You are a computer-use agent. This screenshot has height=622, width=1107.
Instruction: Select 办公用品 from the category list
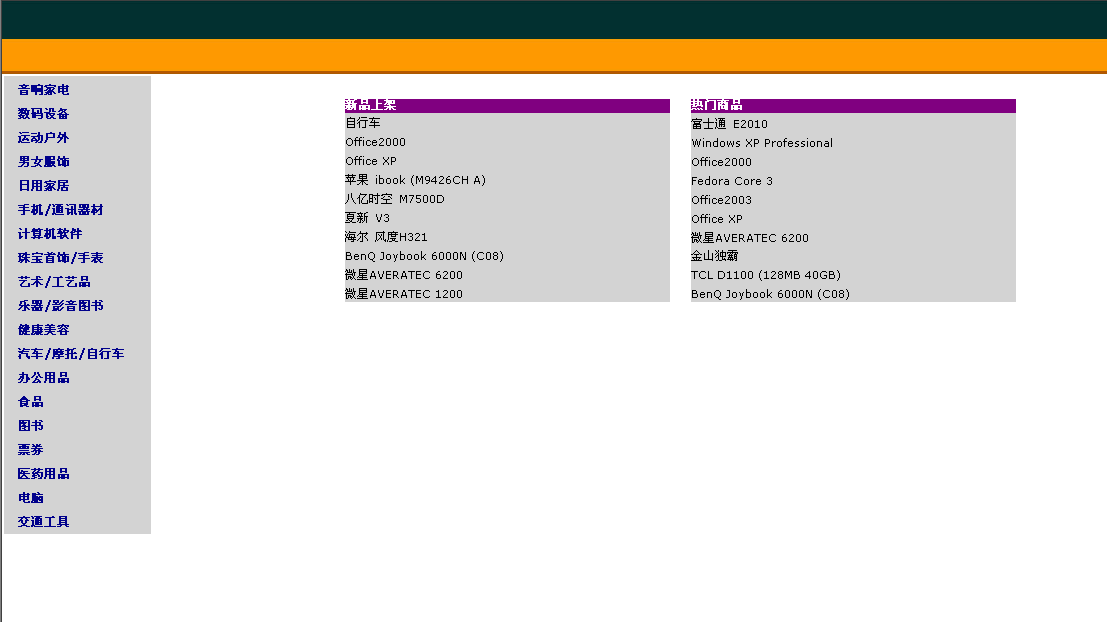[44, 378]
